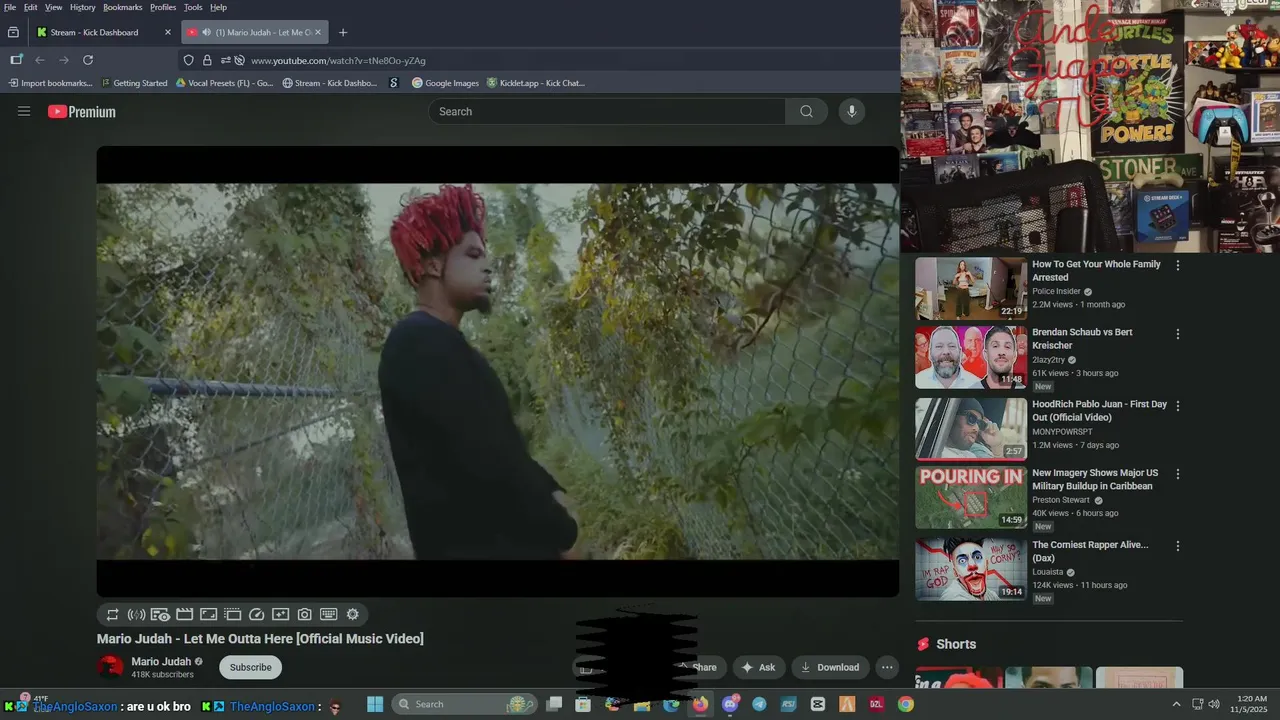This screenshot has height=720, width=1280.
Task: Open more actions ellipsis under the video
Action: point(886,667)
